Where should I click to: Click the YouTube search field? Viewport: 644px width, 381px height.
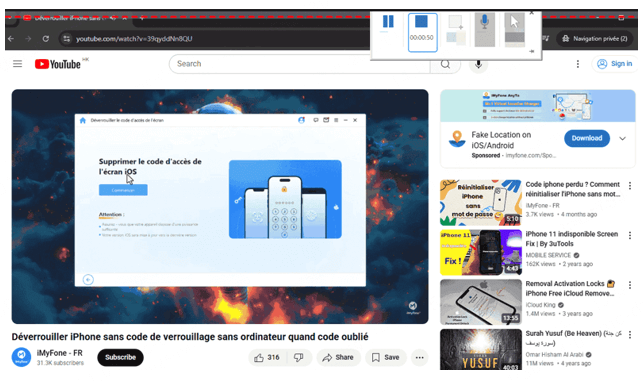(300, 64)
